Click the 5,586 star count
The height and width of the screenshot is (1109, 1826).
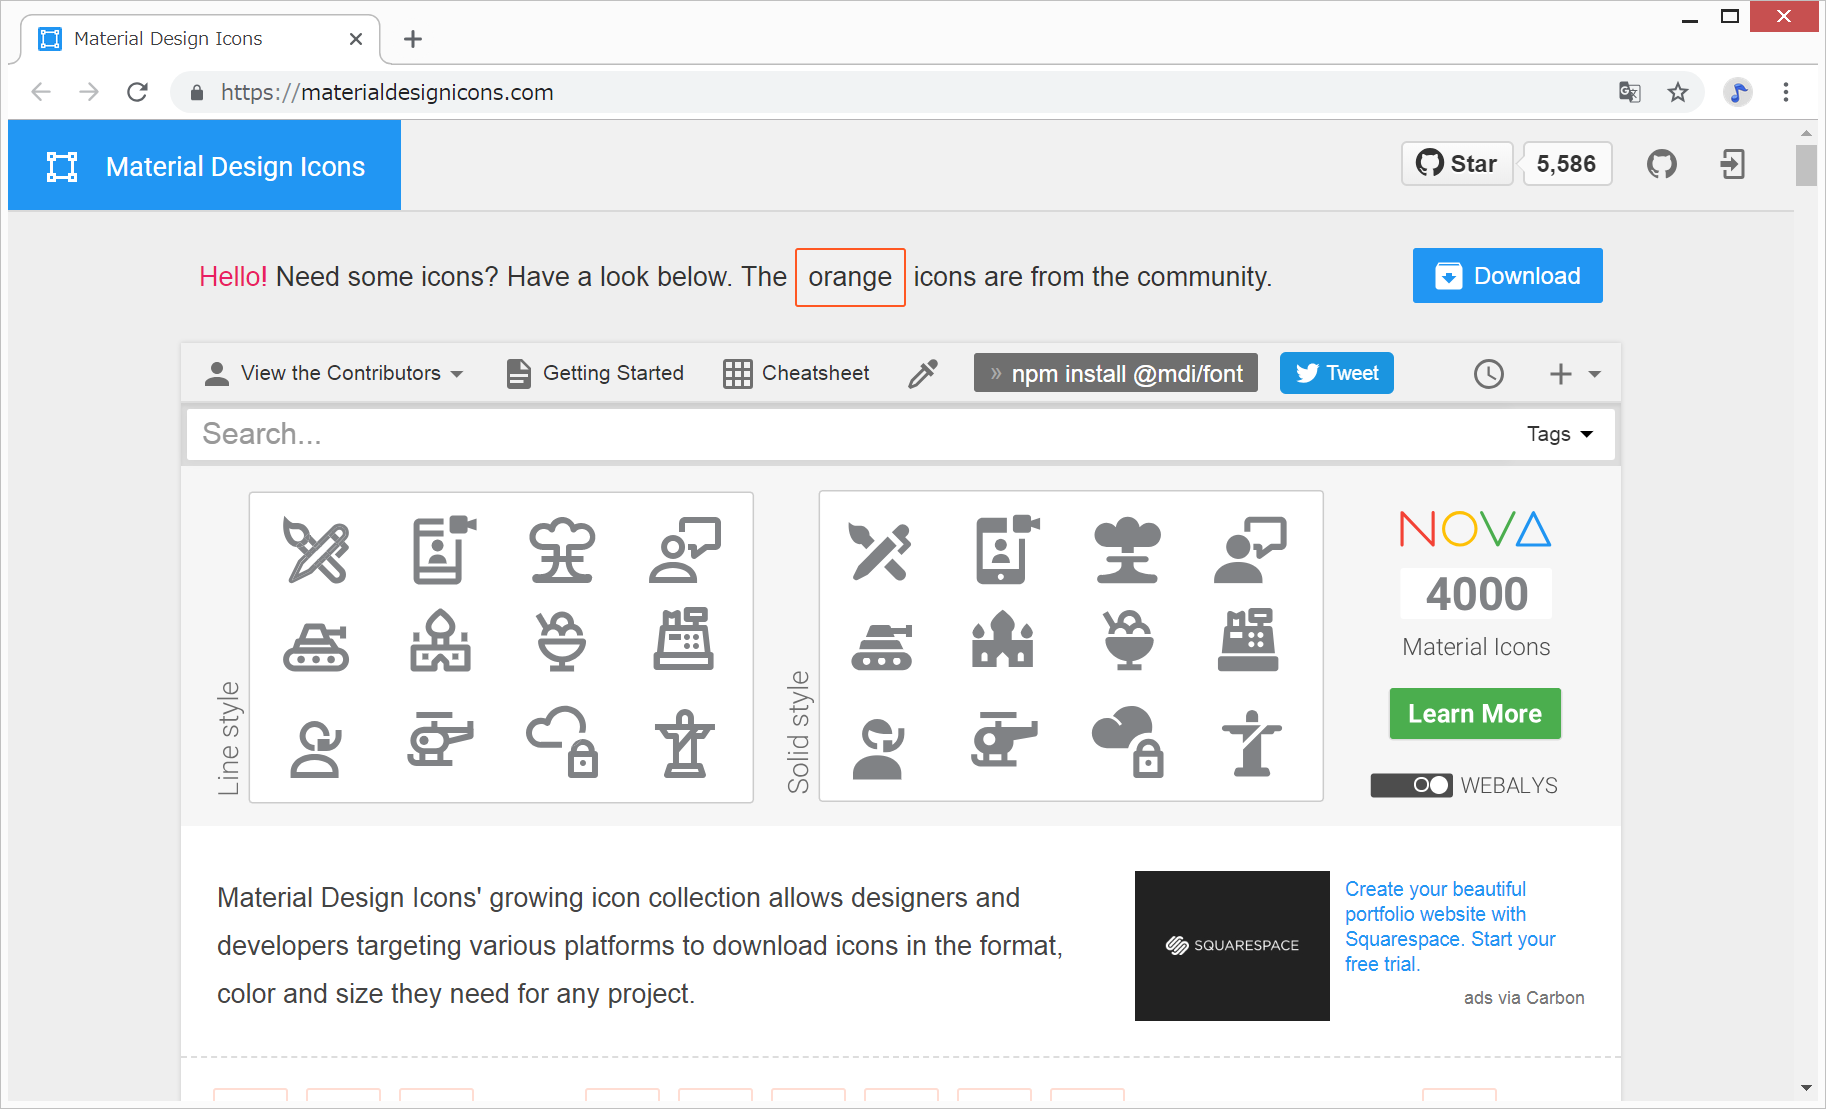click(1566, 164)
